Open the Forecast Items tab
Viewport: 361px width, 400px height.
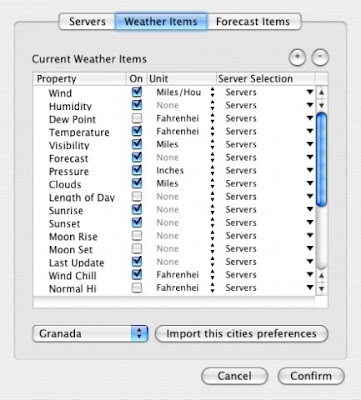click(x=253, y=22)
